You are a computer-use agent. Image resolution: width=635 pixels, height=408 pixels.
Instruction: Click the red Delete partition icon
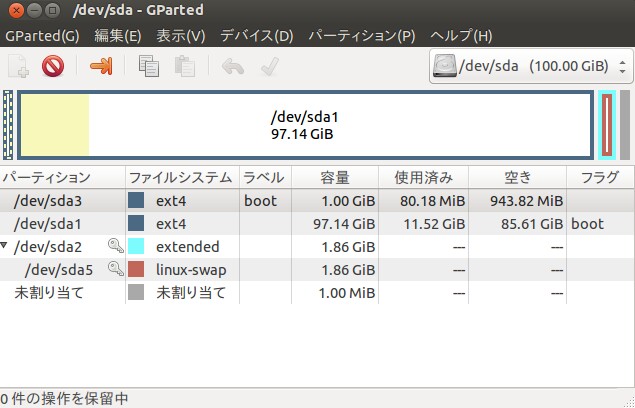click(x=53, y=67)
